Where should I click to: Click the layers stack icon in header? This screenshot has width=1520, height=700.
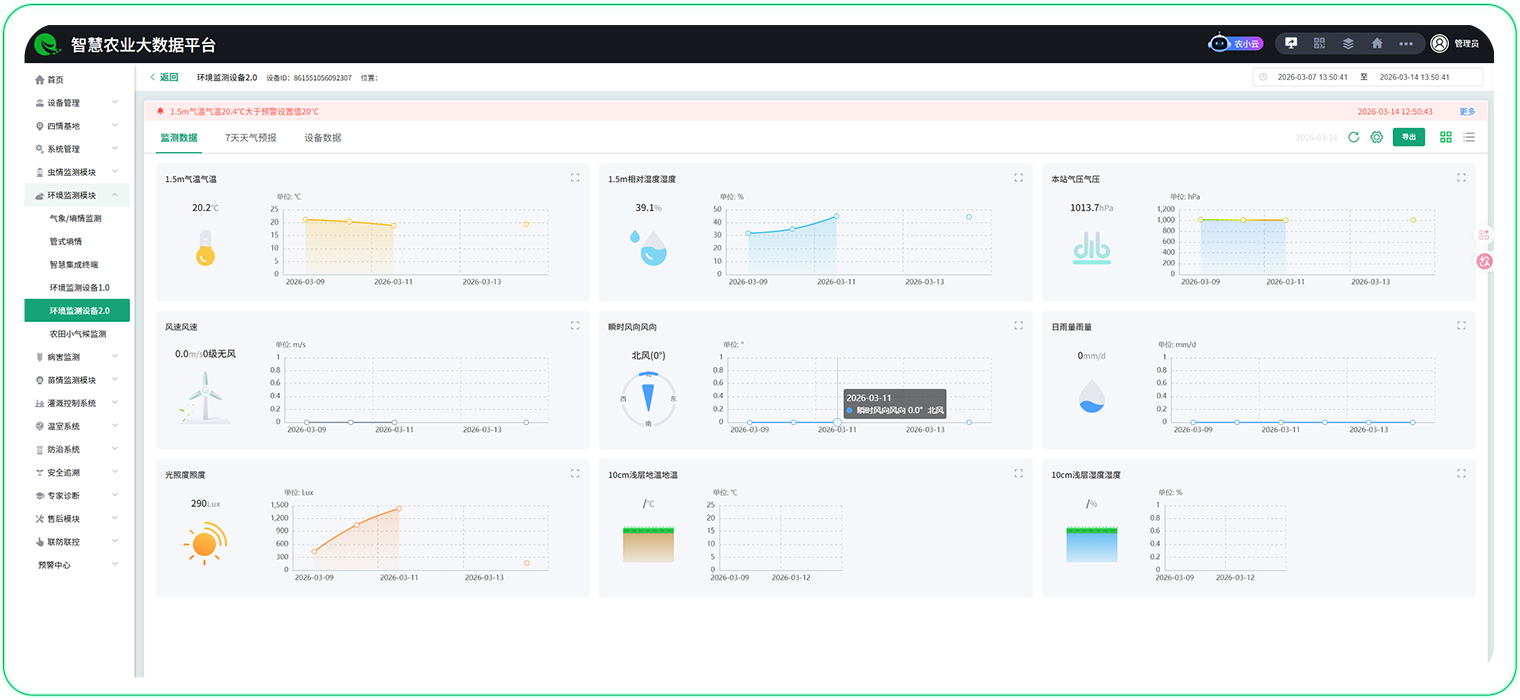point(1348,43)
